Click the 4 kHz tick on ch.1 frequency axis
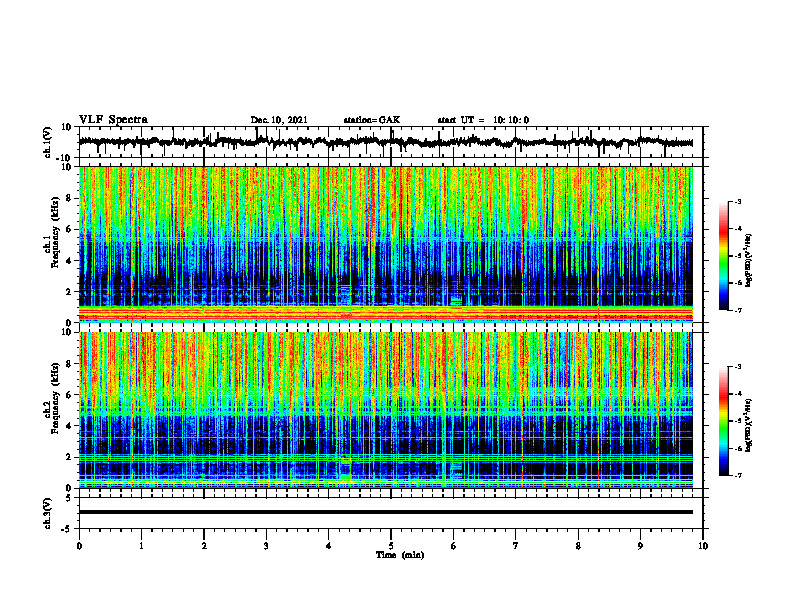The width and height of the screenshot is (792, 612). [70, 261]
